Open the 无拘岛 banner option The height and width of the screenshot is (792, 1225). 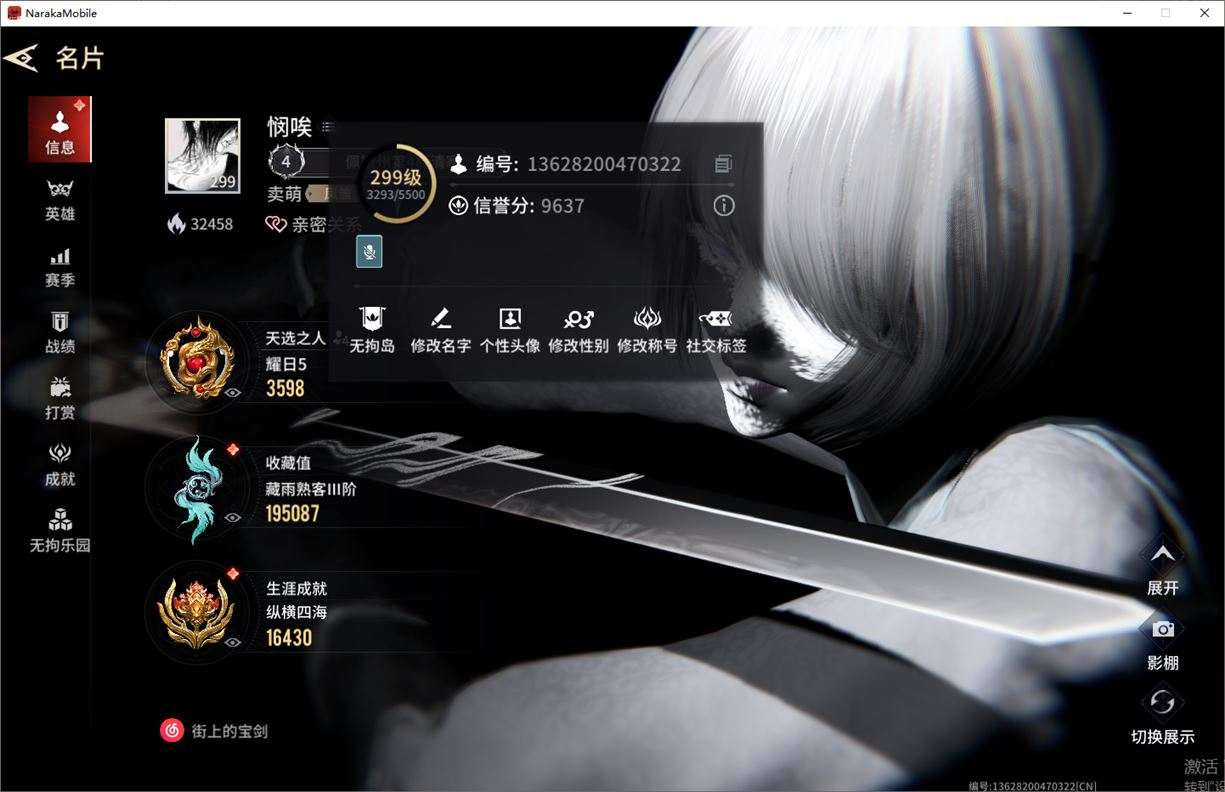coord(372,331)
